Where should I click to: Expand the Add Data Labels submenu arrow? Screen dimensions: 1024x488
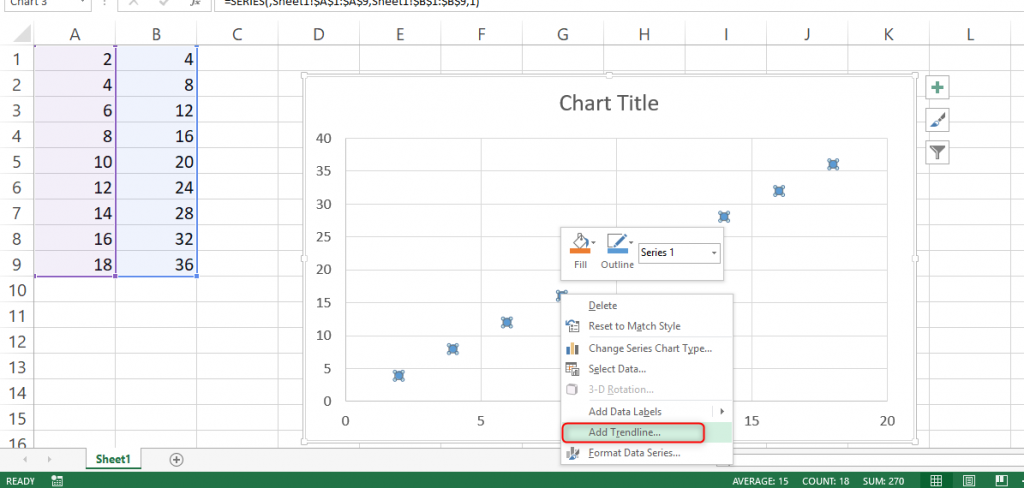click(x=721, y=411)
